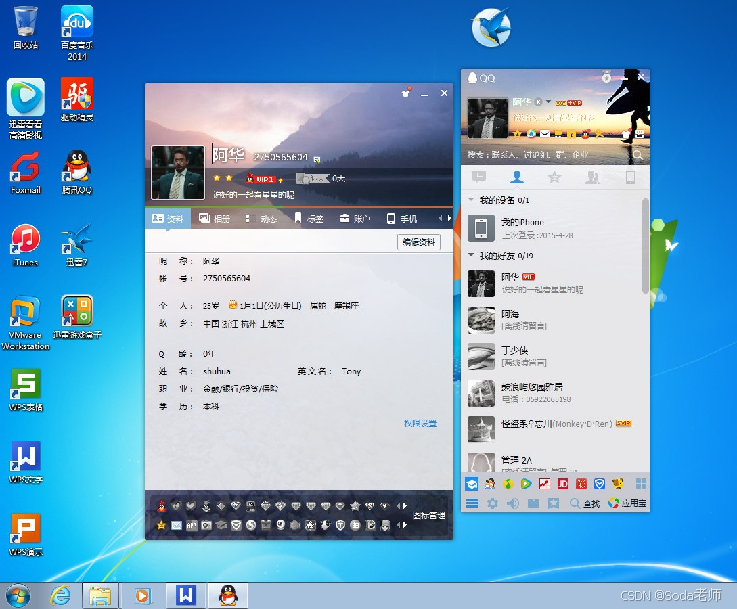Image resolution: width=737 pixels, height=609 pixels.
Task: Open the groups tab in QQ main panel
Action: [x=592, y=177]
